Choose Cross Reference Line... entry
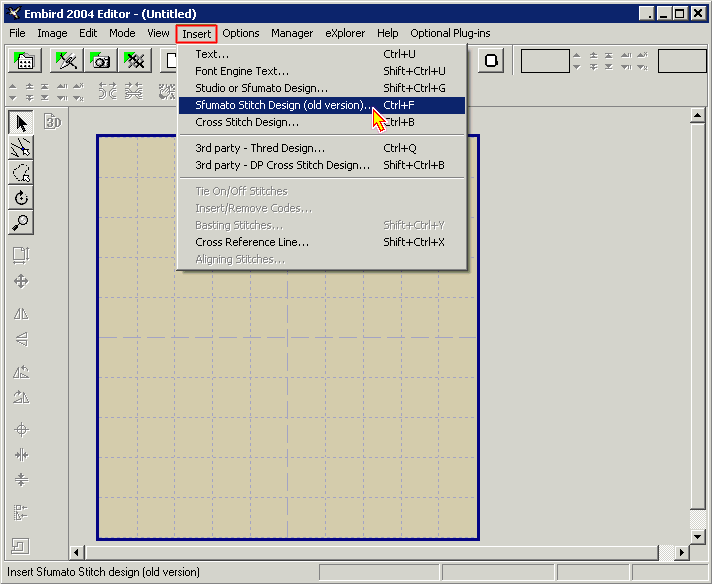Image resolution: width=712 pixels, height=584 pixels. (x=322, y=243)
